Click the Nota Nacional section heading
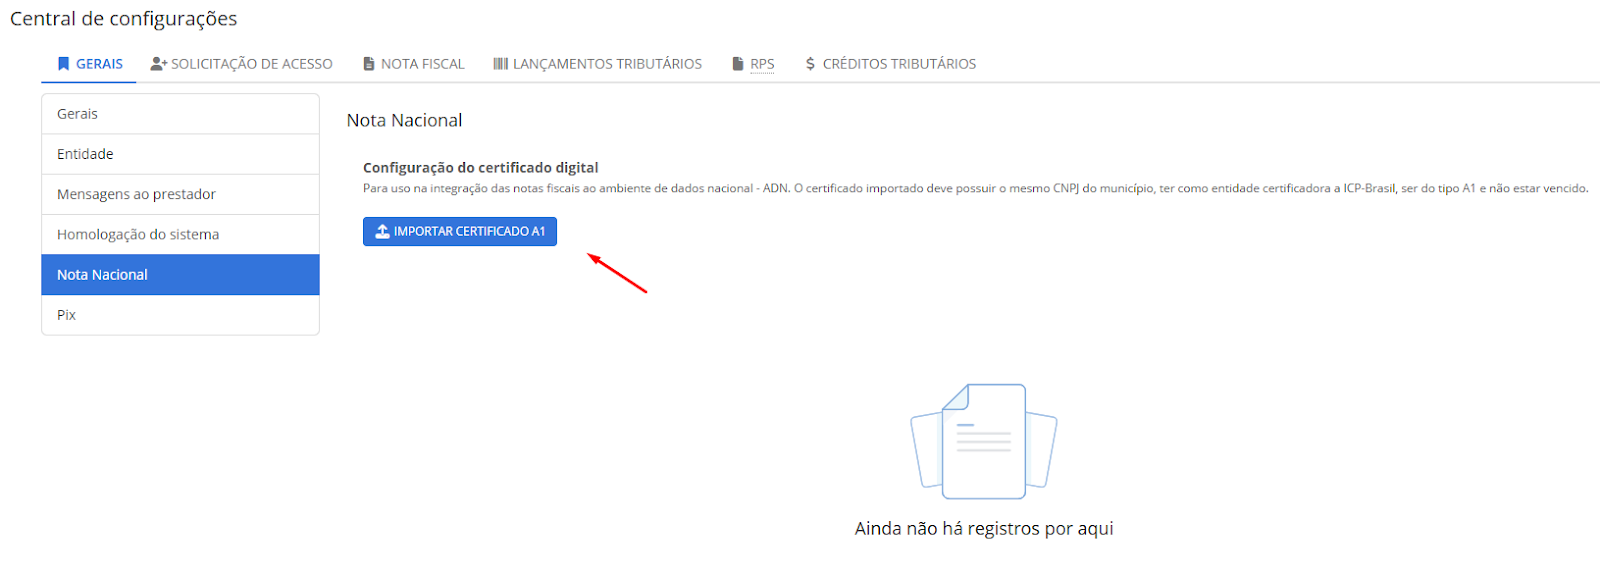This screenshot has width=1600, height=576. point(404,120)
